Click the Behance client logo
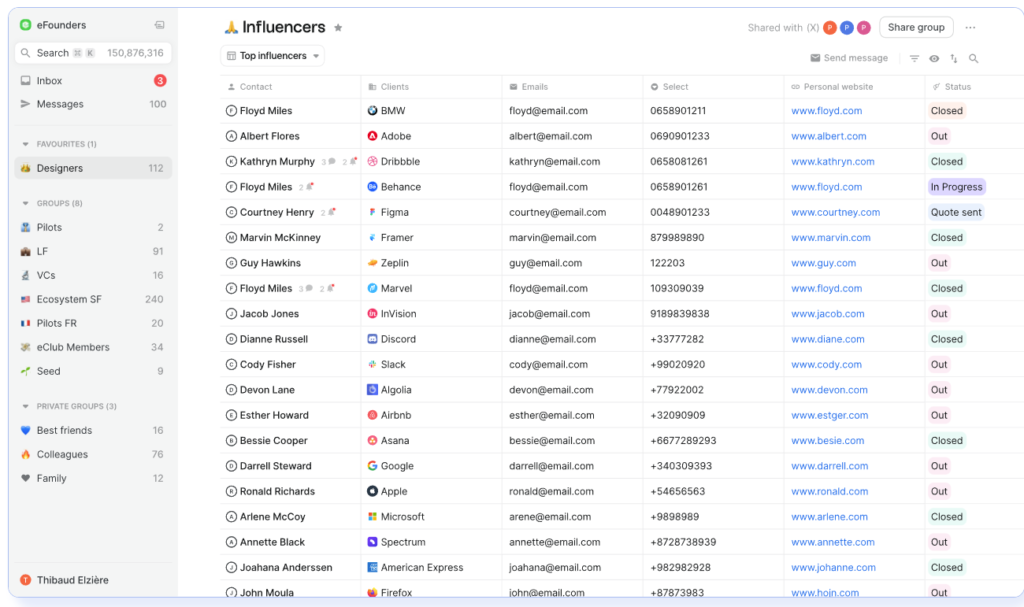Viewport: 1024px width, 607px height. 372,187
